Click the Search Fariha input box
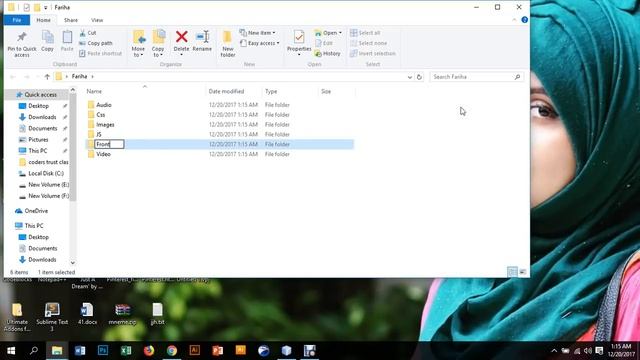 (x=476, y=77)
